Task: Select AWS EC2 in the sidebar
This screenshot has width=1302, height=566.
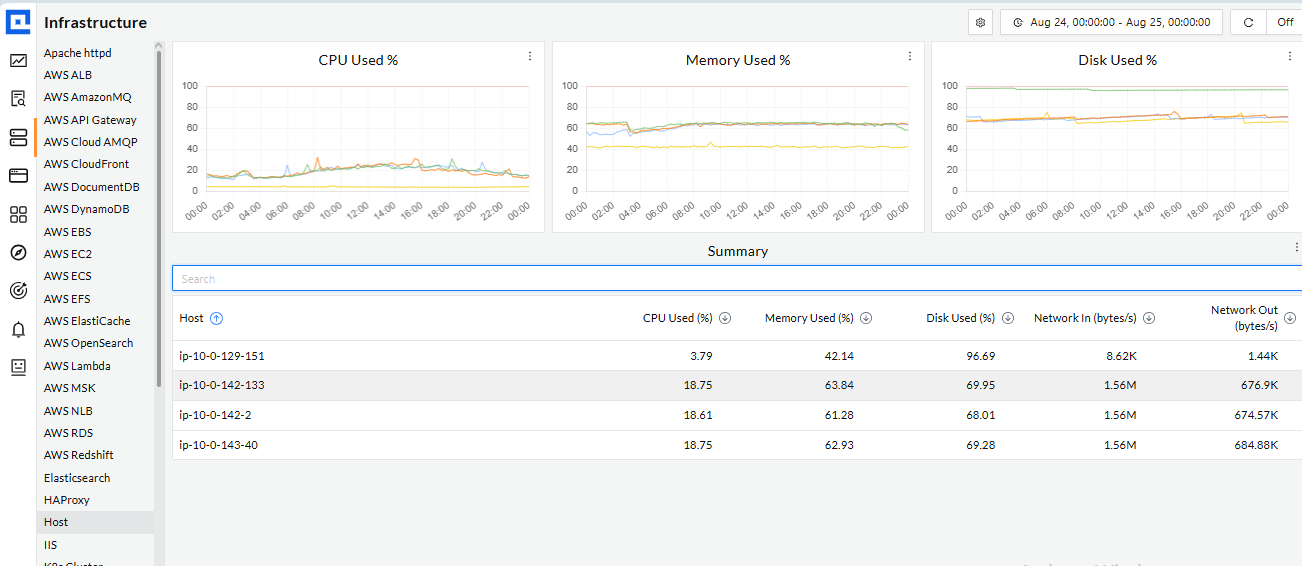Action: point(68,254)
